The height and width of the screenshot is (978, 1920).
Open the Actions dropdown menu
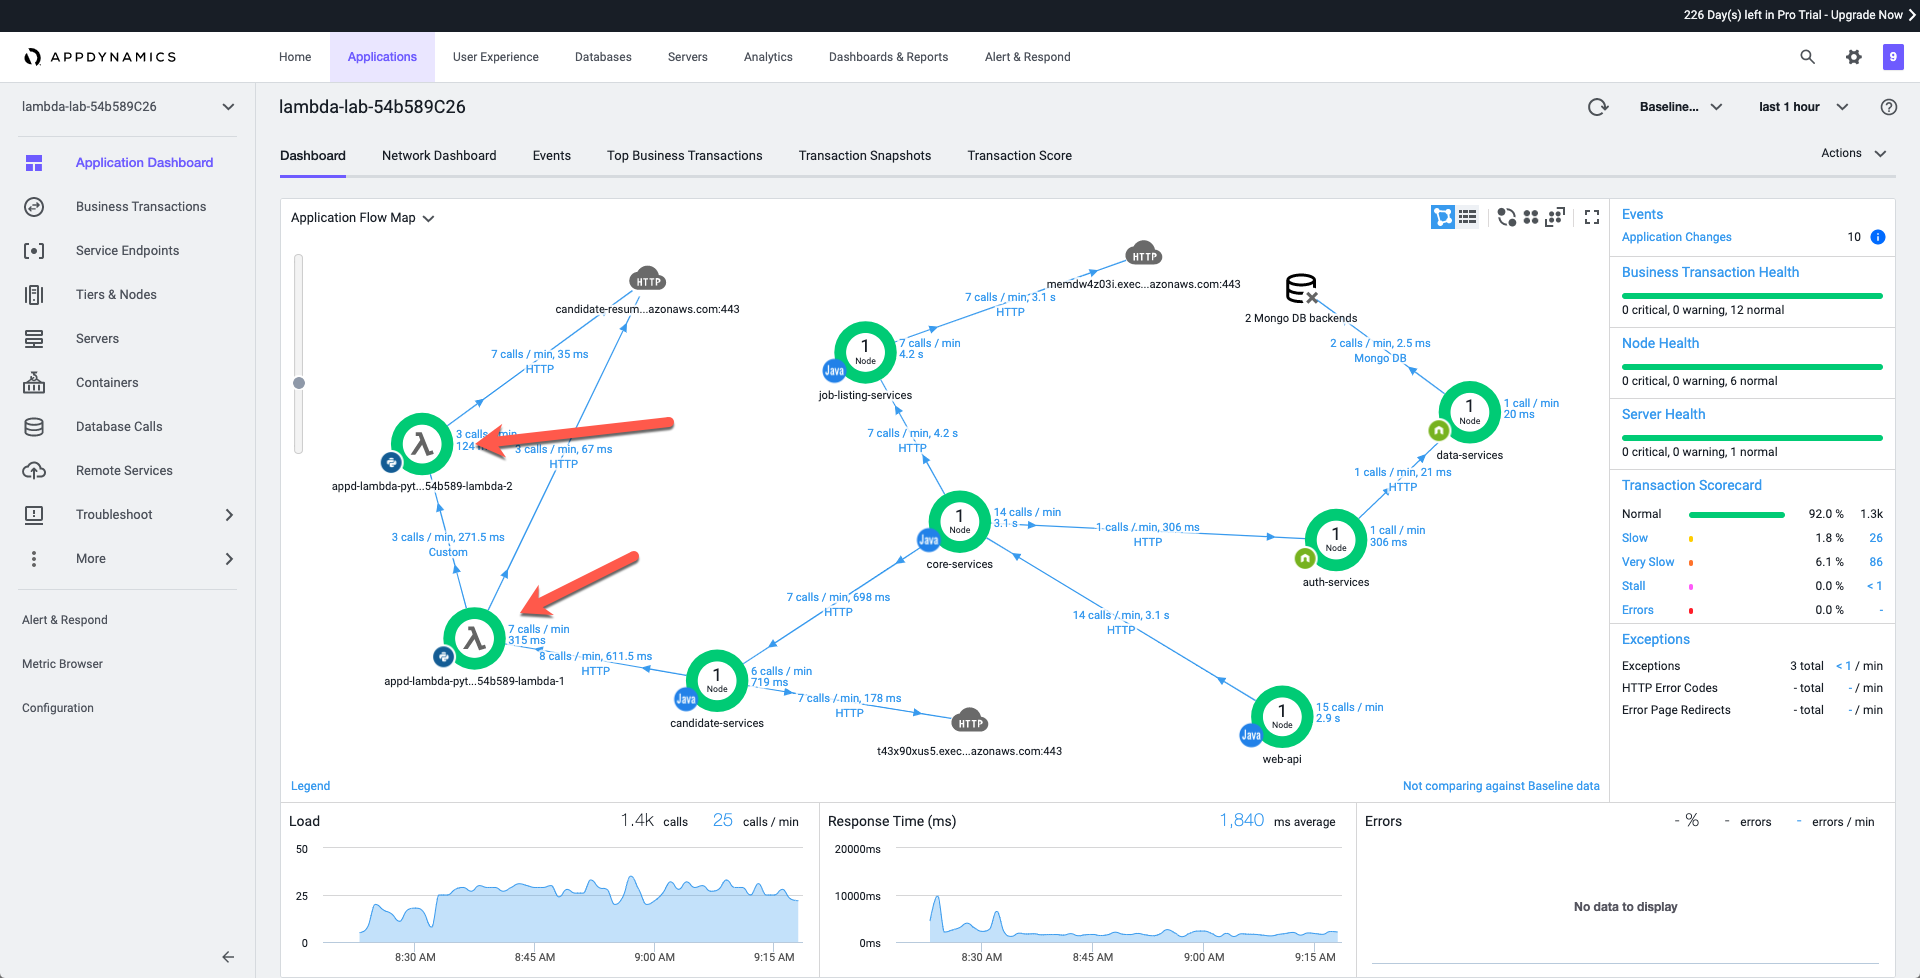1852,153
